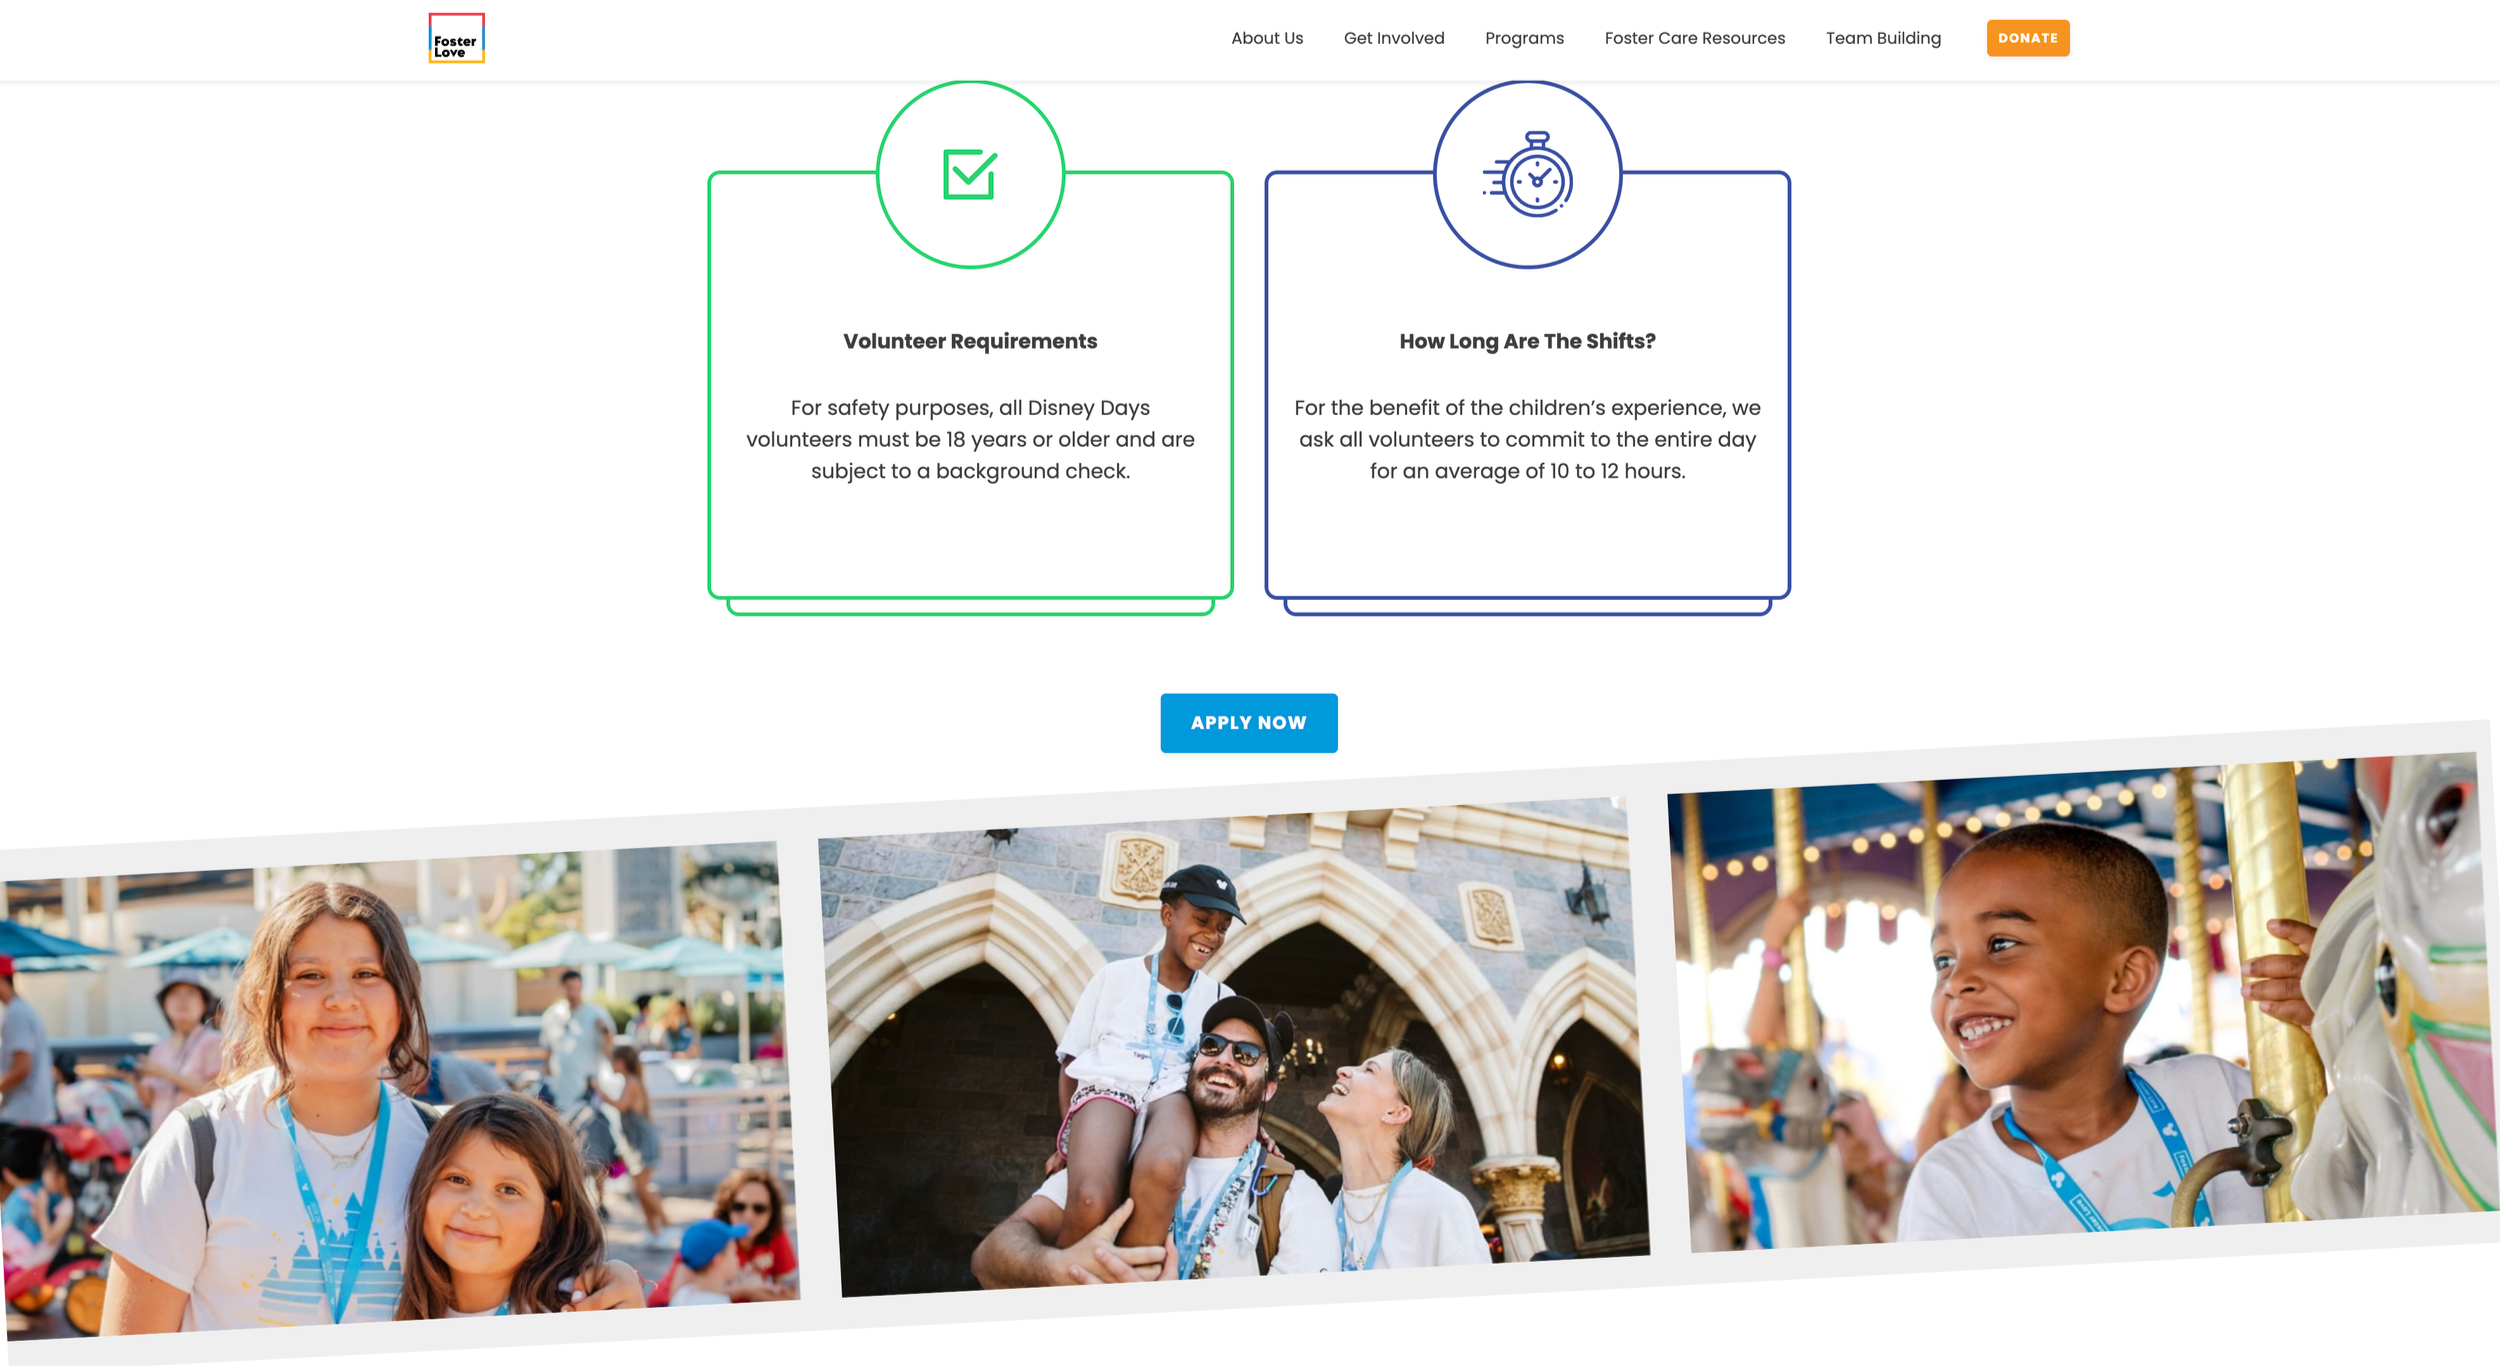Open the About Us menu
Image resolution: width=2500 pixels, height=1366 pixels.
pyautogui.click(x=1266, y=38)
